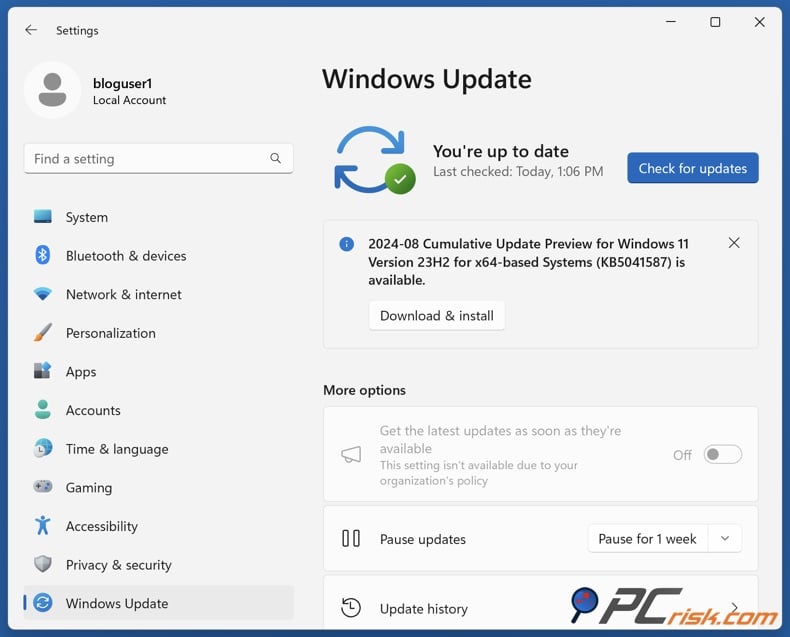Select the Accounts person icon

click(x=43, y=409)
